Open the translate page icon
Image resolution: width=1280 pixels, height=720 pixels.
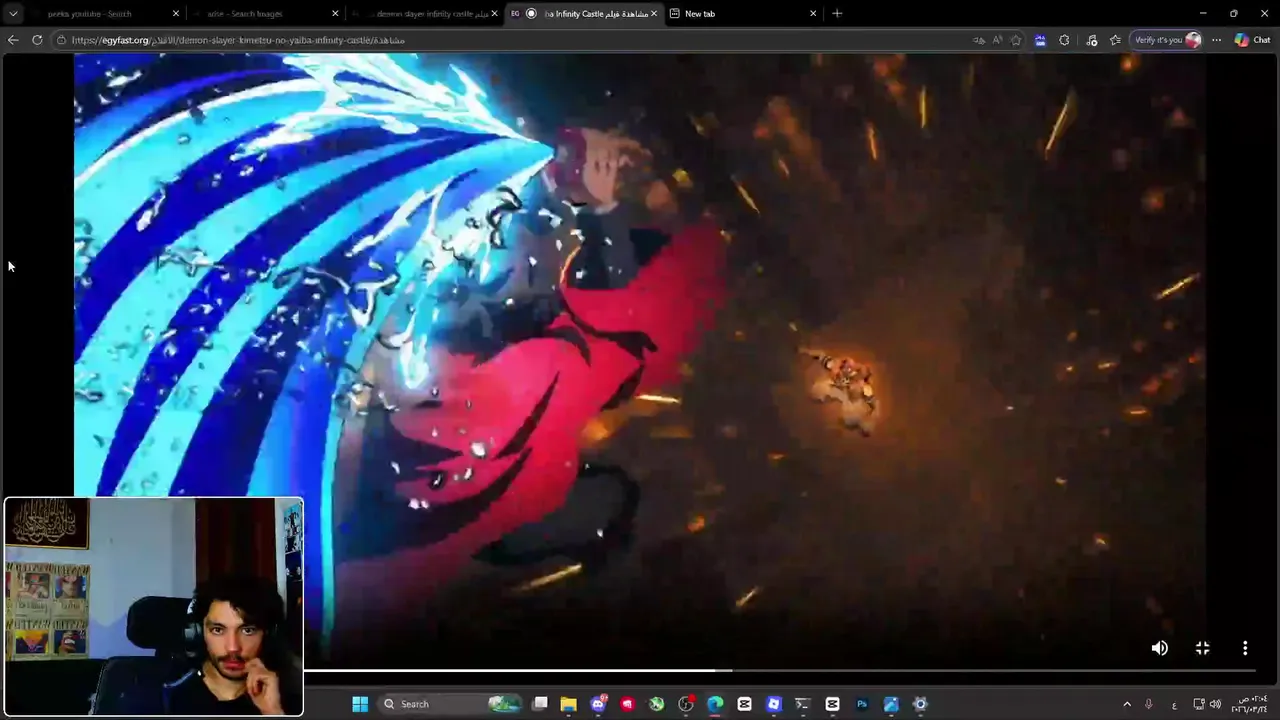(978, 40)
